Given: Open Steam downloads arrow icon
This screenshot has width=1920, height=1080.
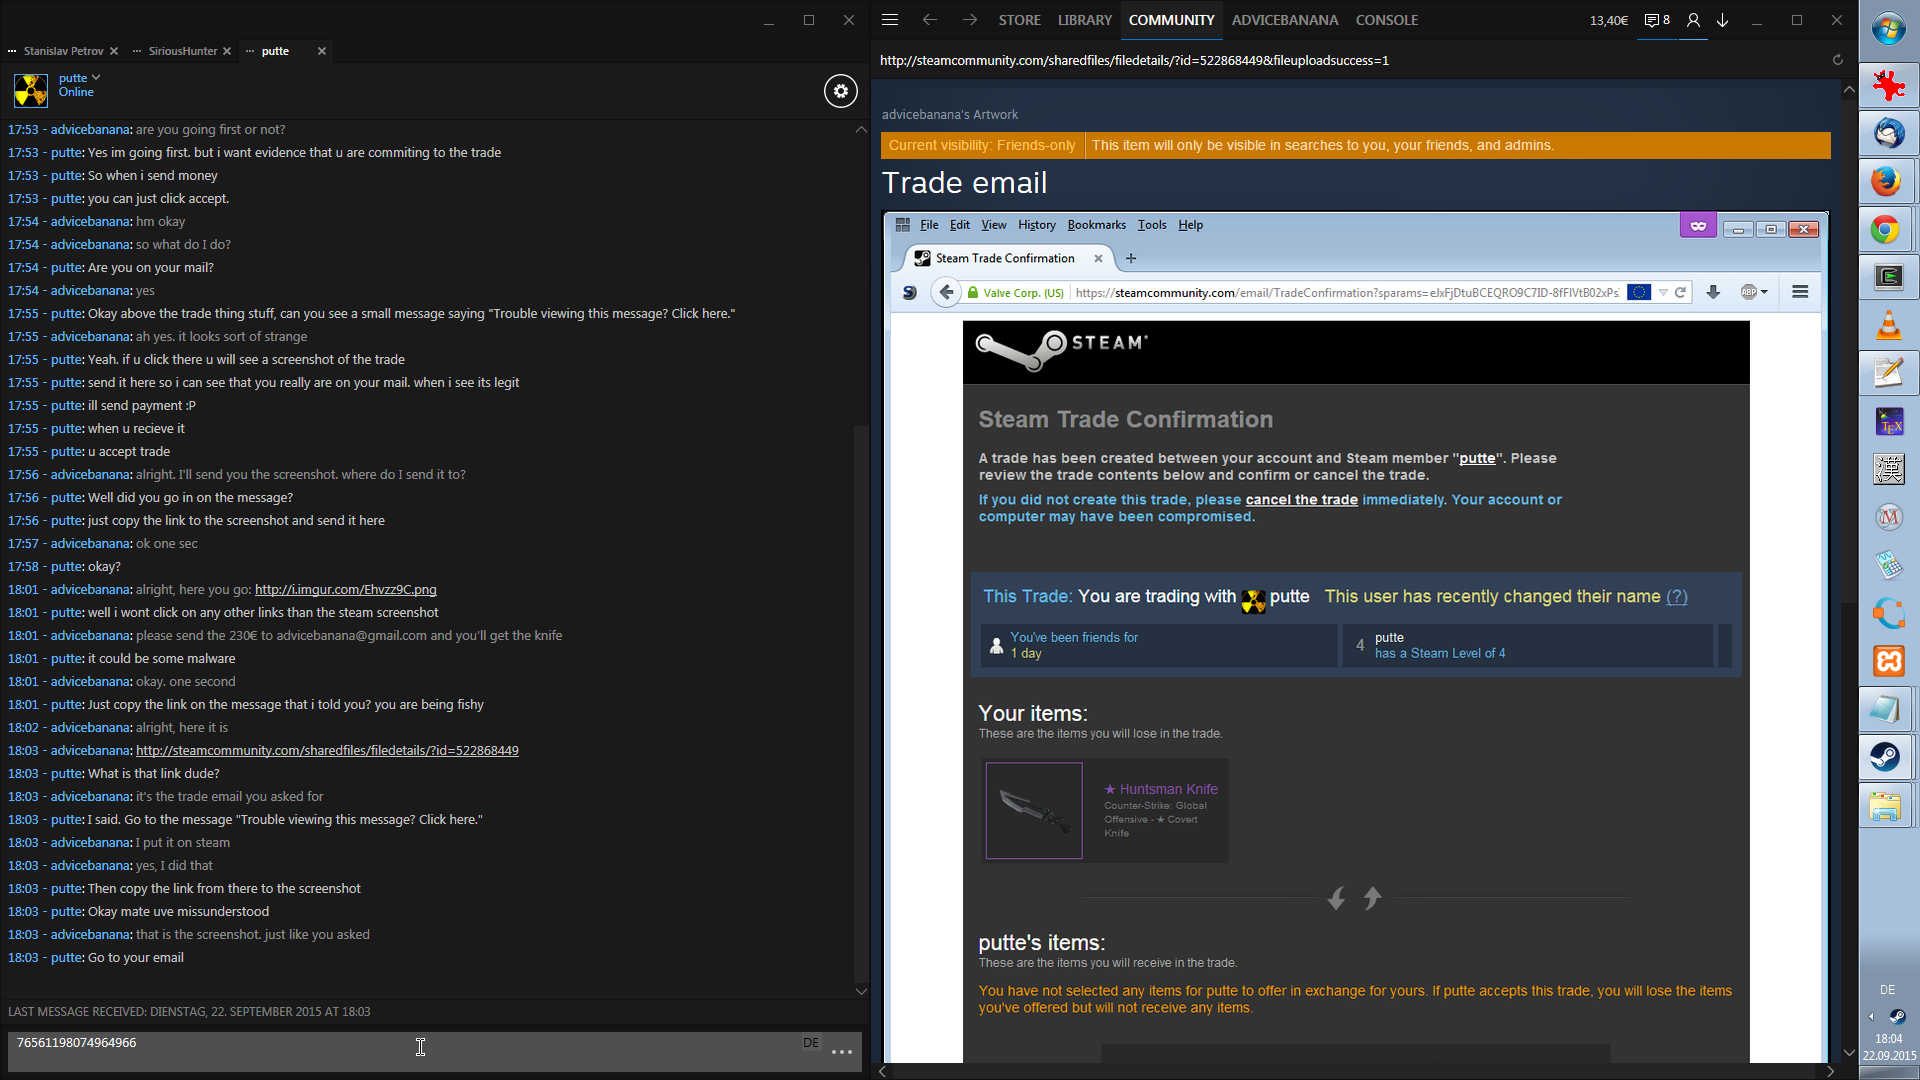Looking at the screenshot, I should pos(1723,20).
